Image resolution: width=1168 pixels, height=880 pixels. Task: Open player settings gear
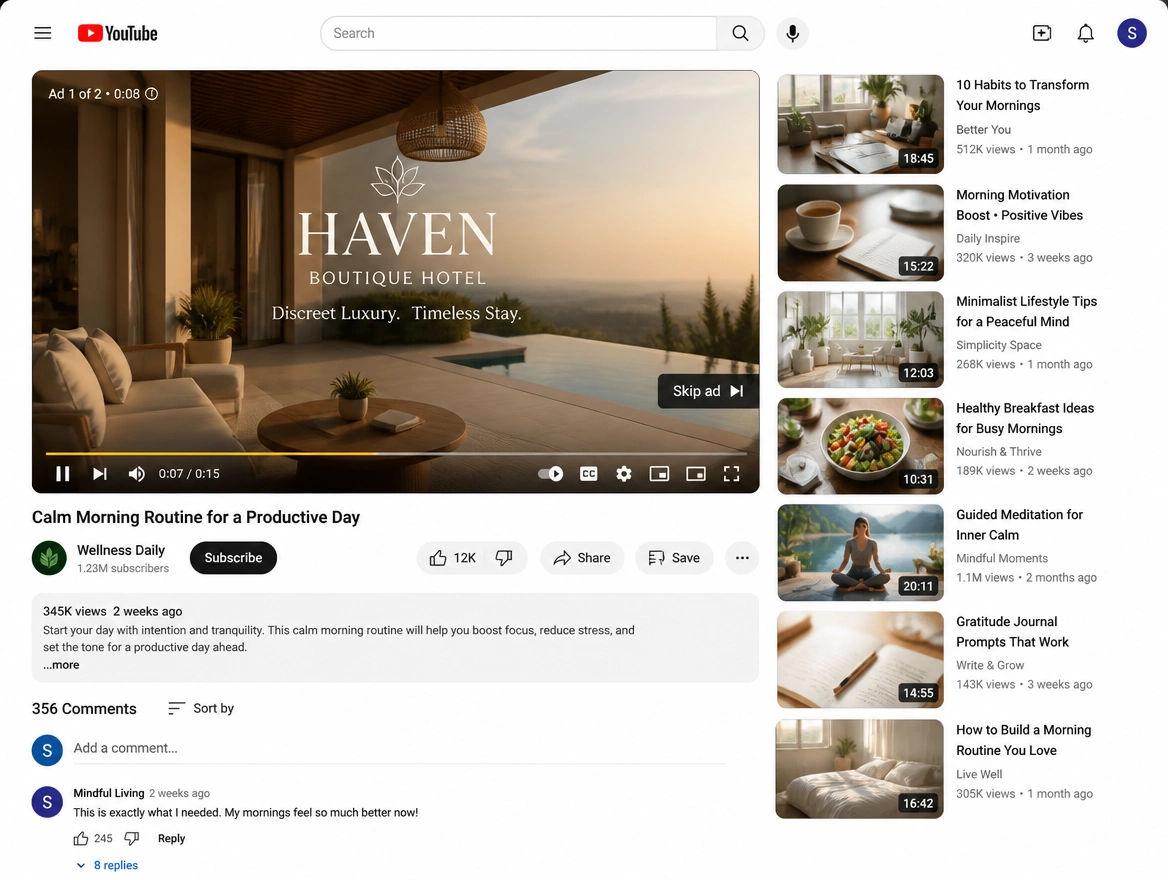tap(623, 473)
